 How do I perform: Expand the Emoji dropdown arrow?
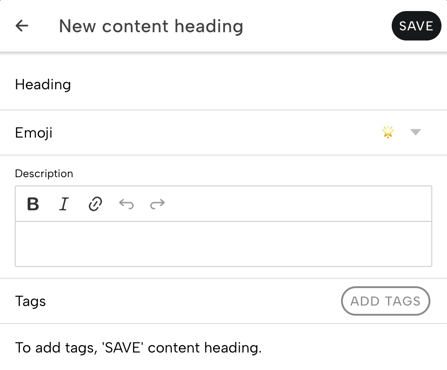(x=415, y=132)
